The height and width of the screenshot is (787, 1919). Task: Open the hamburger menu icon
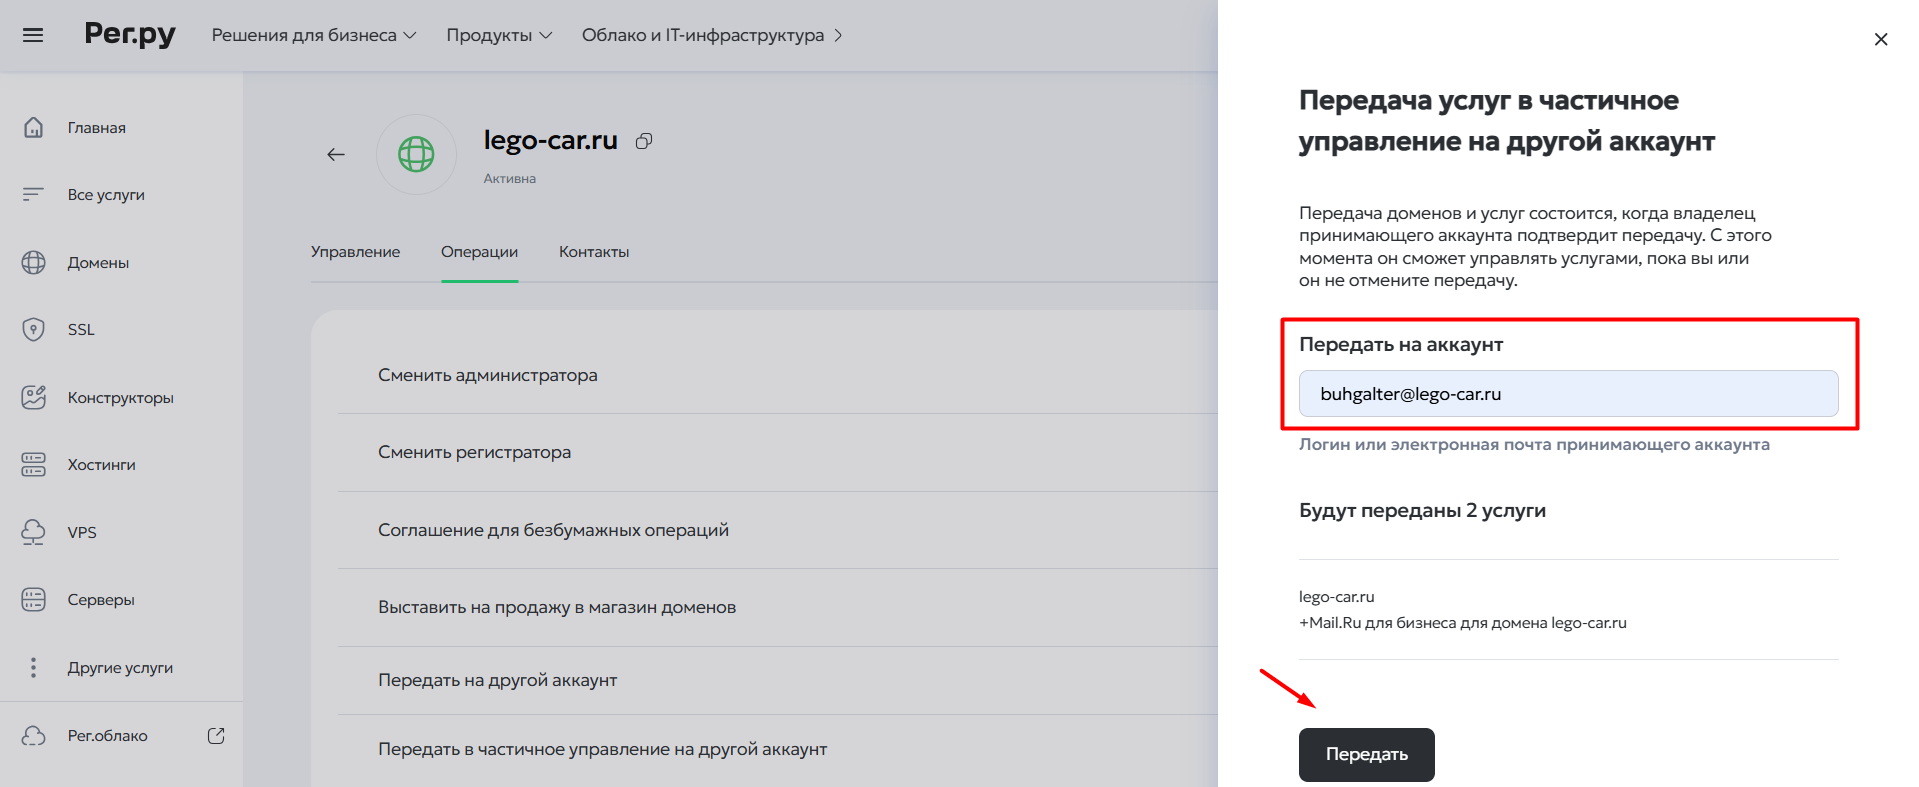coord(33,35)
